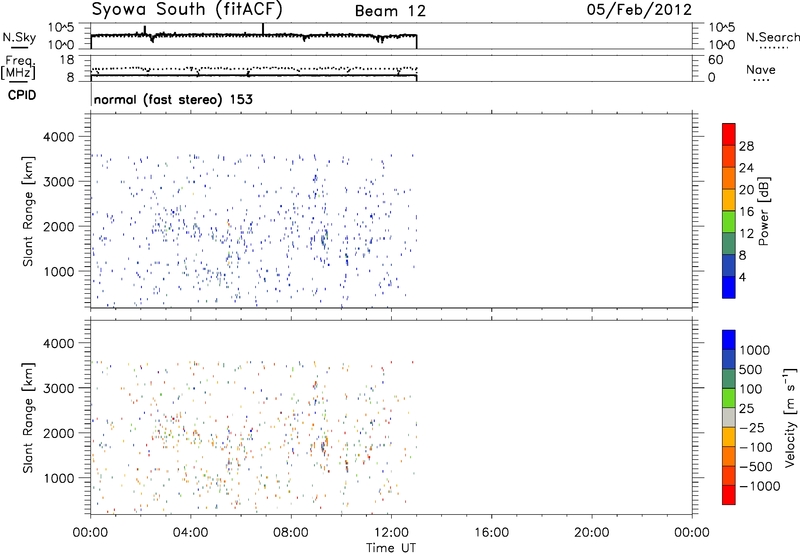Select the CPID row label

point(21,95)
